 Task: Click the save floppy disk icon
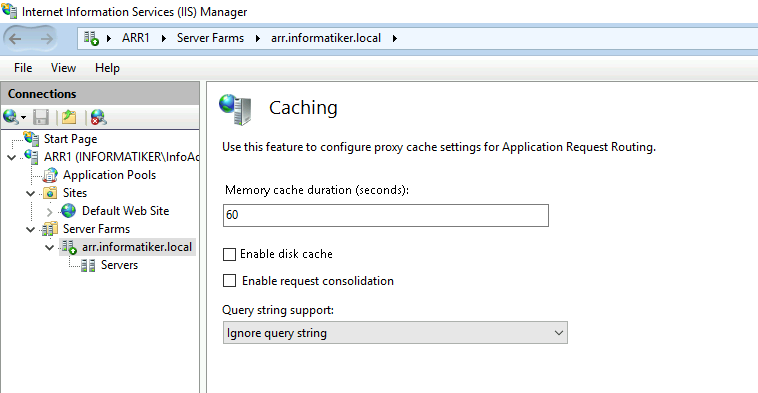pyautogui.click(x=41, y=117)
